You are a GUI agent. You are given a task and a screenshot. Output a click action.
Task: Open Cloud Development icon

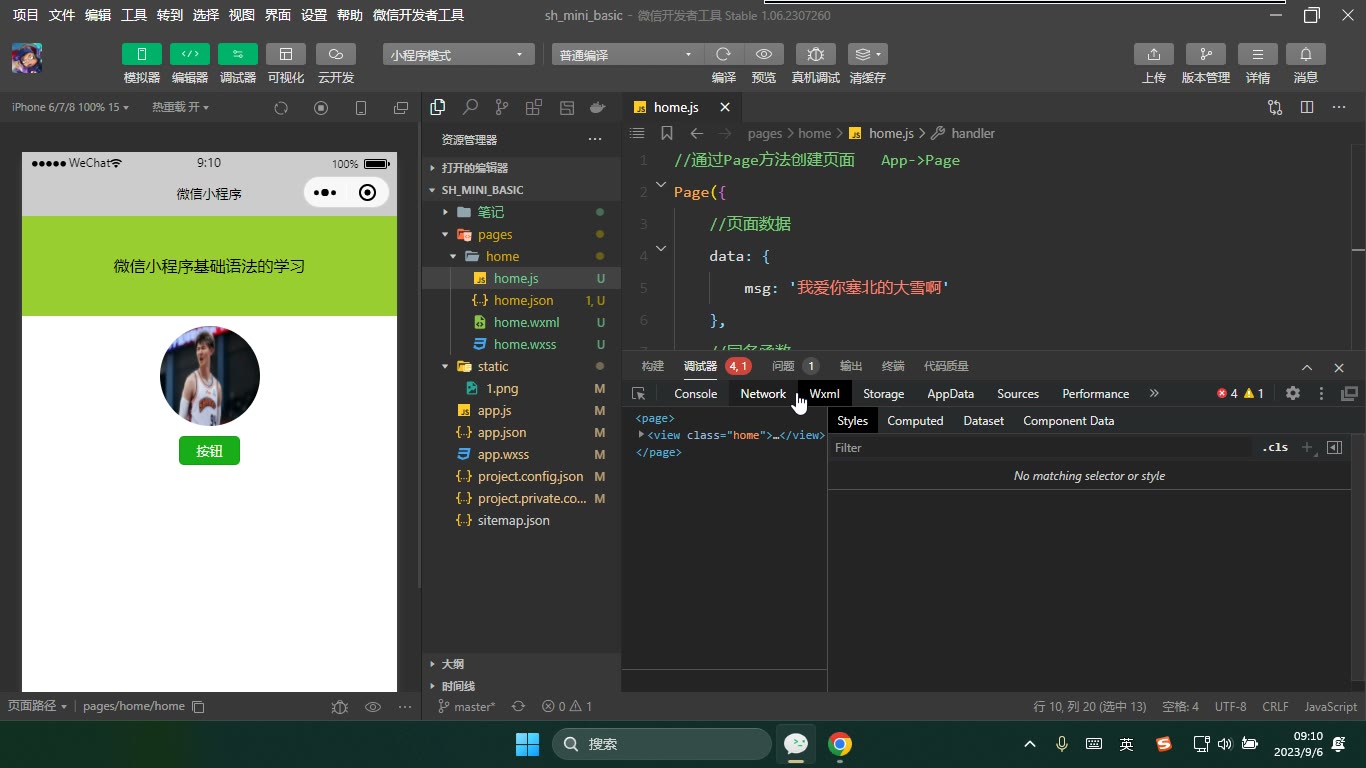click(336, 54)
